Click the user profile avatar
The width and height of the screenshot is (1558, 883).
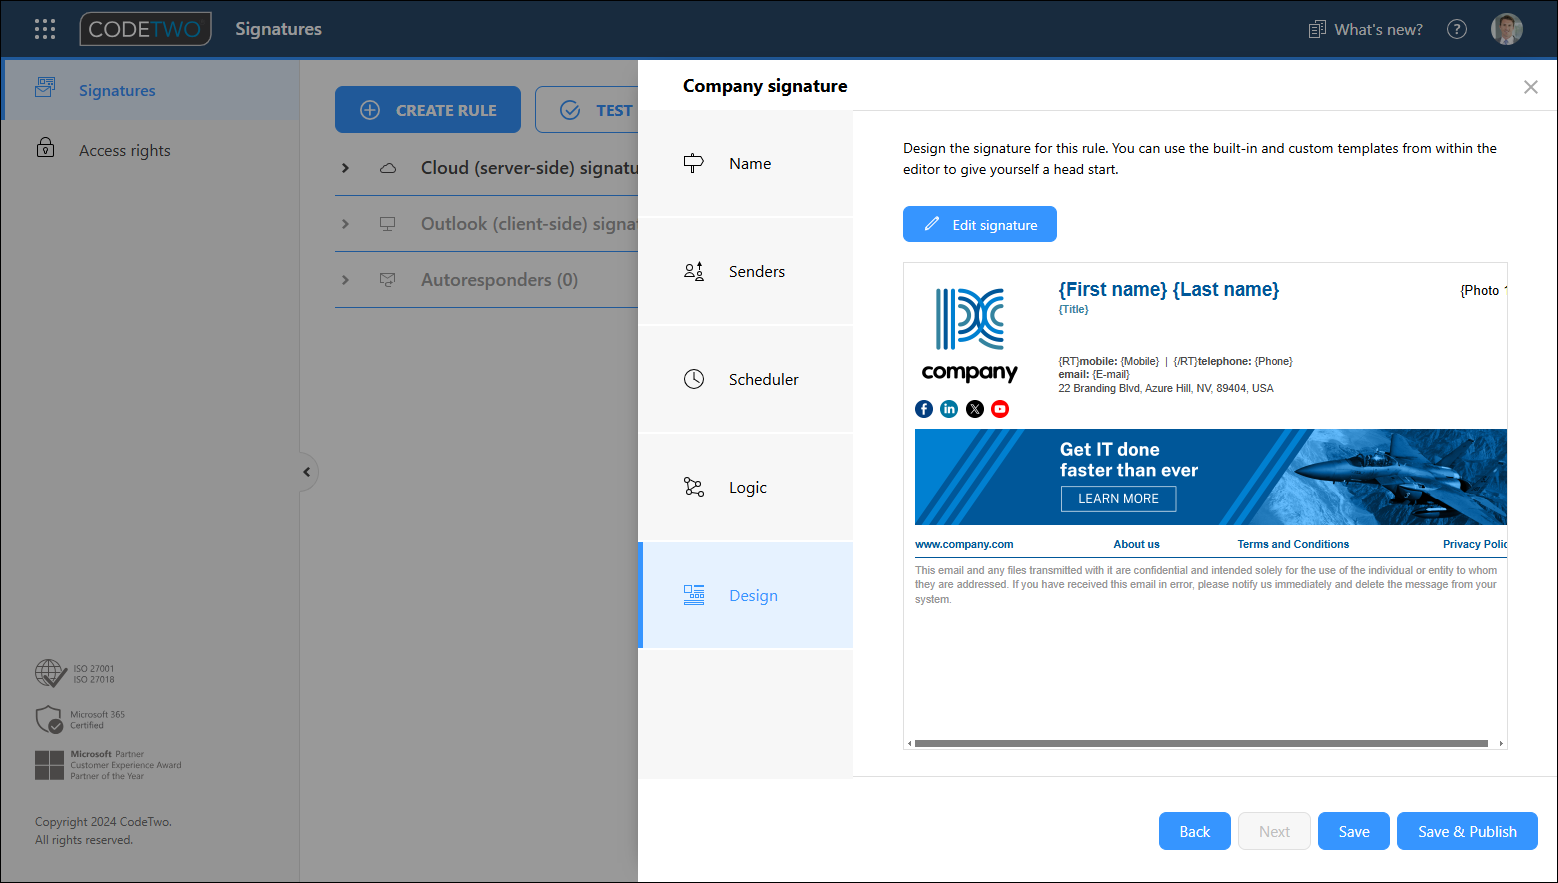tap(1507, 29)
